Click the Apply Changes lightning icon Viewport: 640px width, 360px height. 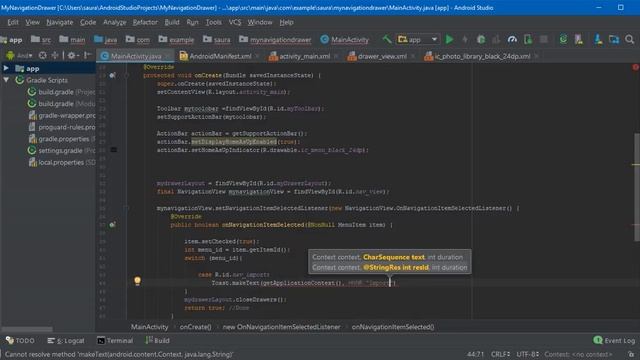pyautogui.click(x=465, y=39)
